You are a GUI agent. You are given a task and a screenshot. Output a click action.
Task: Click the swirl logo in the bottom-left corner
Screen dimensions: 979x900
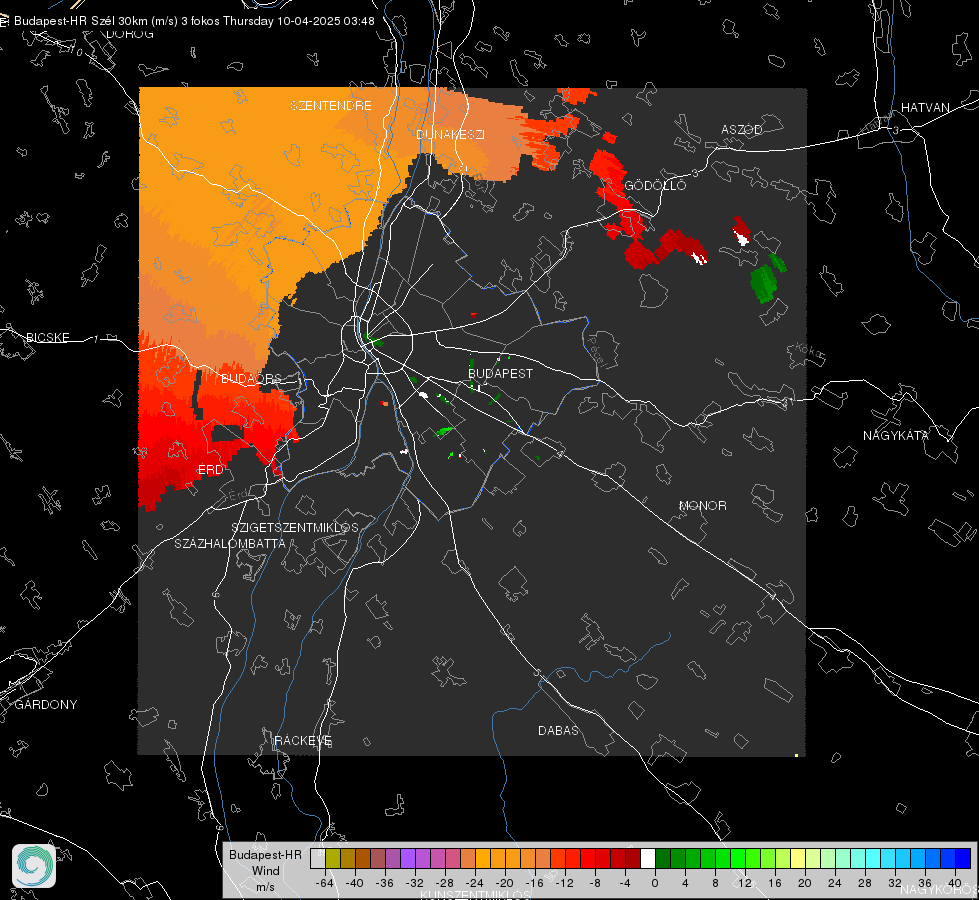34,866
